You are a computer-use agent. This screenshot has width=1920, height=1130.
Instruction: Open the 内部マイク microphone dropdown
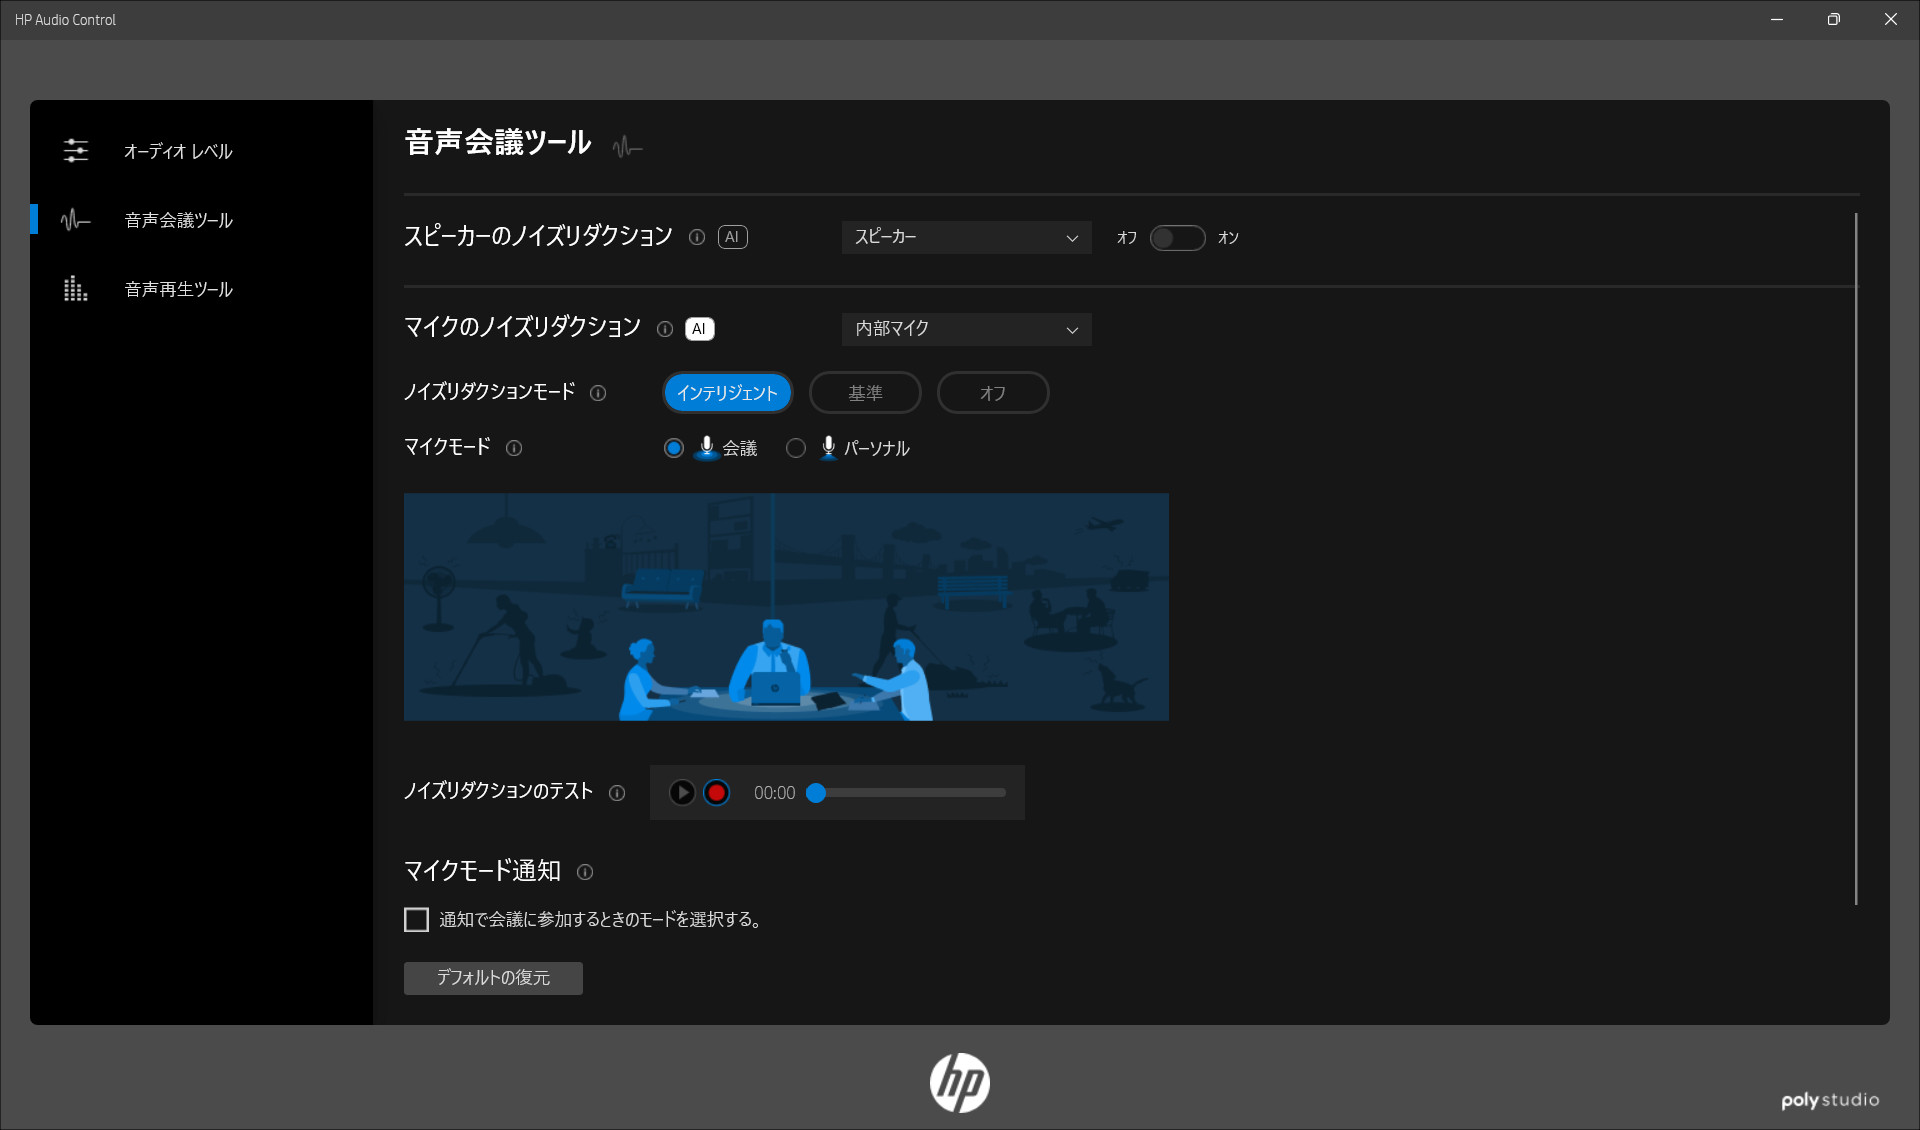(x=965, y=329)
